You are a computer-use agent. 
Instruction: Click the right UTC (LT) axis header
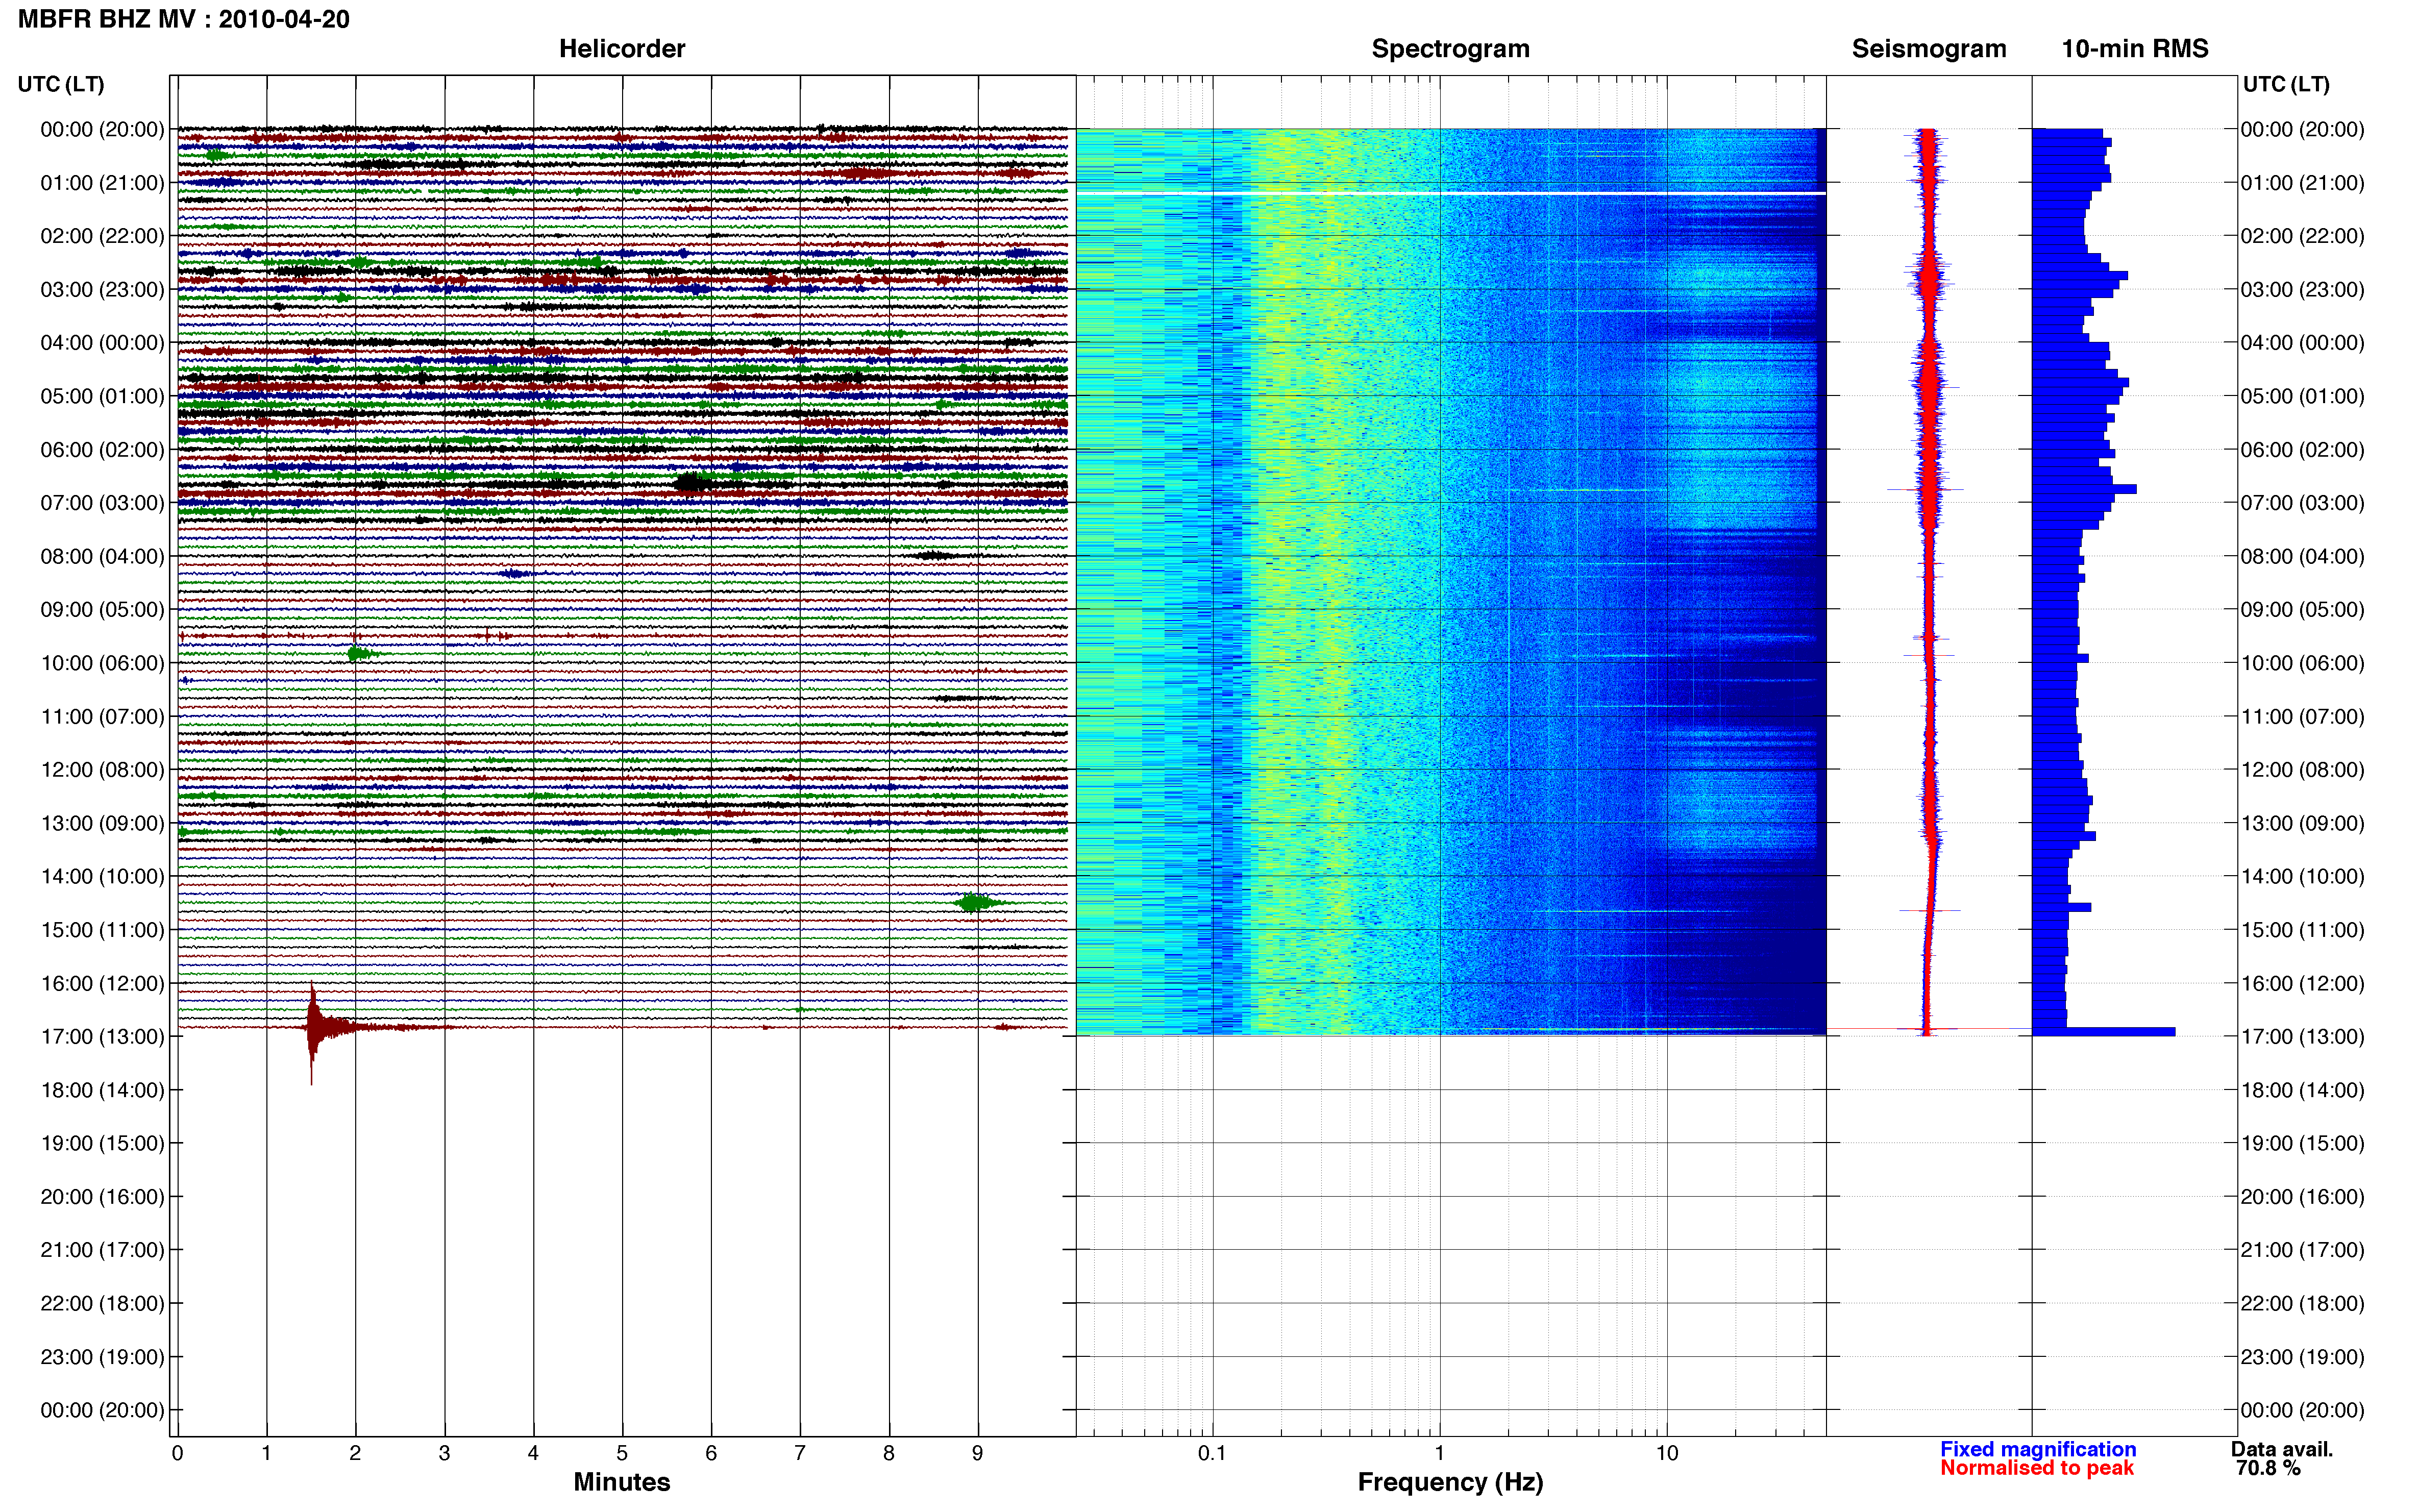(x=2286, y=84)
